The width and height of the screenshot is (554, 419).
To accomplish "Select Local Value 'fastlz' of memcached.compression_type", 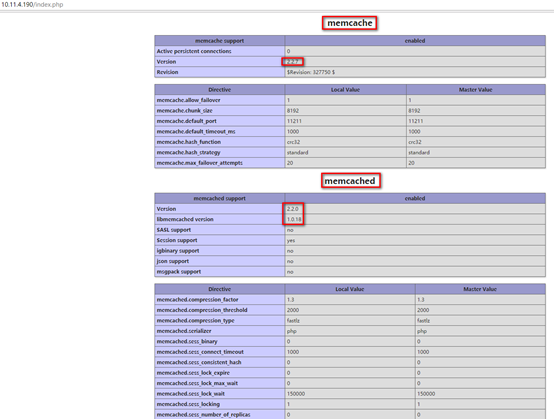I will [x=293, y=321].
